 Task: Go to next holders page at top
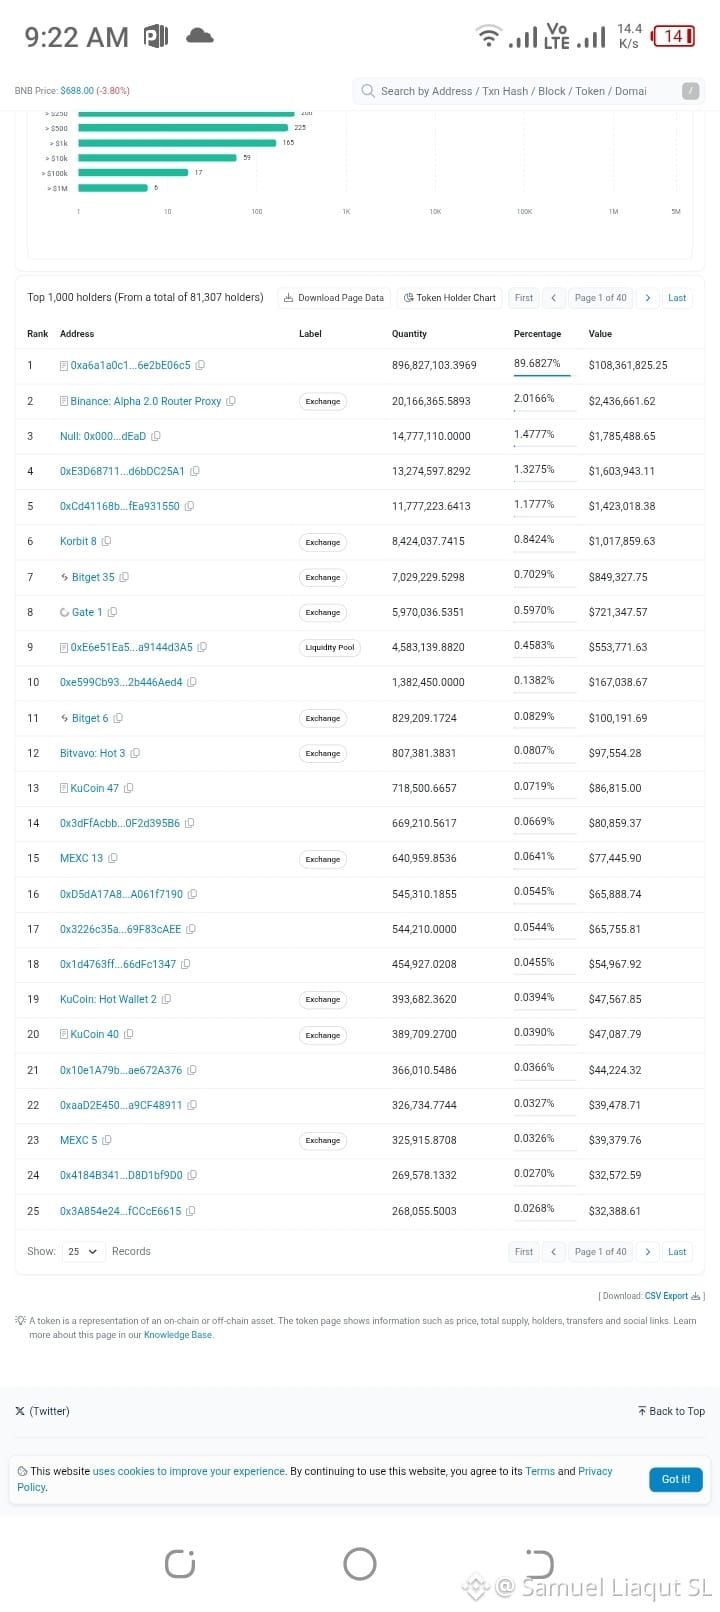click(648, 298)
